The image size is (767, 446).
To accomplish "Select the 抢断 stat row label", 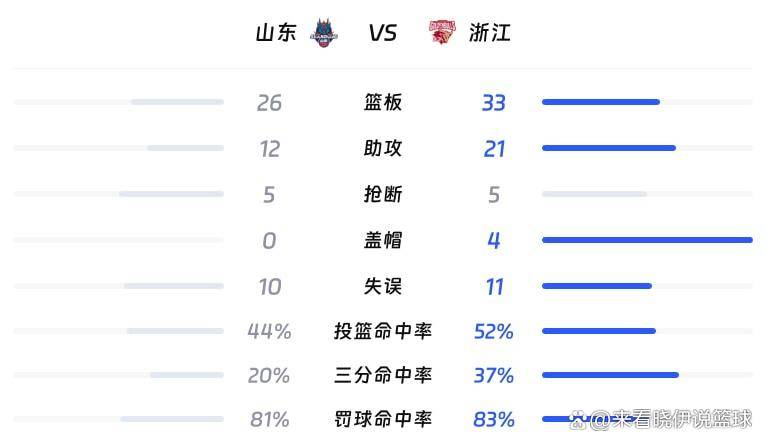I will point(383,194).
